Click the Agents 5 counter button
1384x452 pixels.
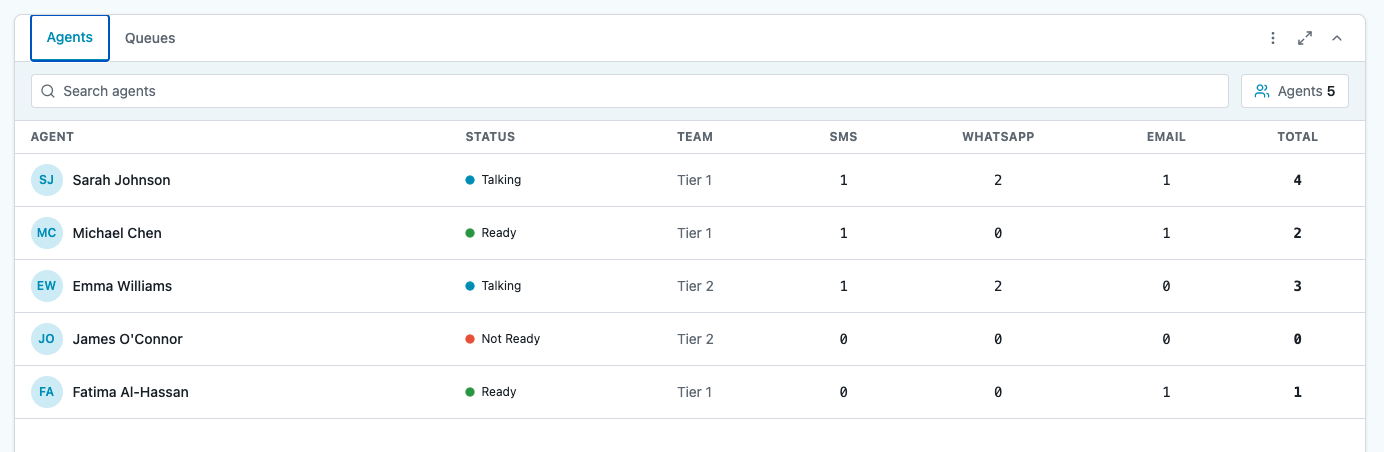(1295, 91)
